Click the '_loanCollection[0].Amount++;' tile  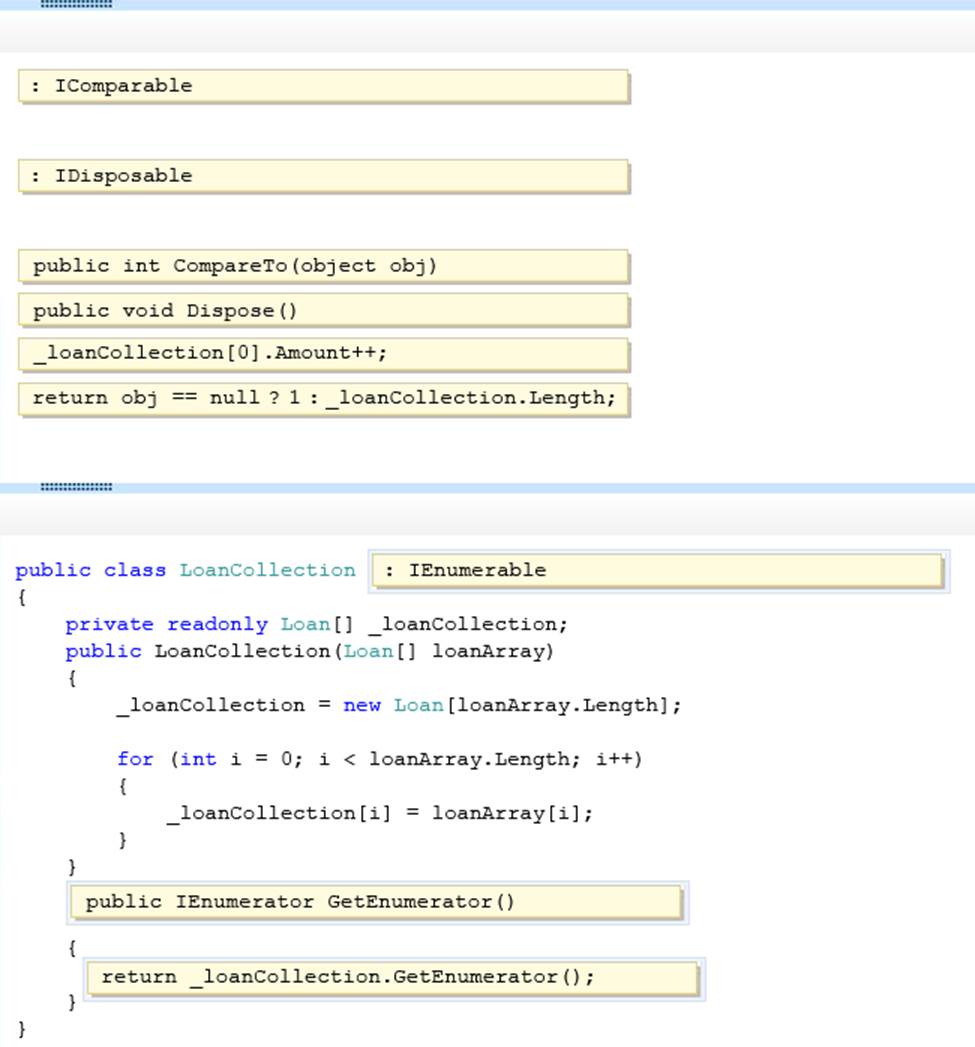tap(323, 354)
